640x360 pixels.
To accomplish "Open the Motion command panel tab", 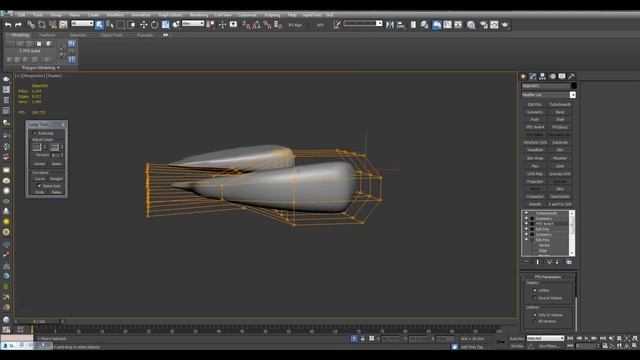I will tap(553, 76).
